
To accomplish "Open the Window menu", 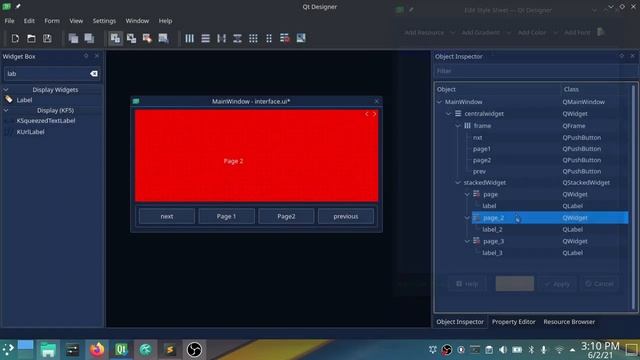I will [x=137, y=21].
